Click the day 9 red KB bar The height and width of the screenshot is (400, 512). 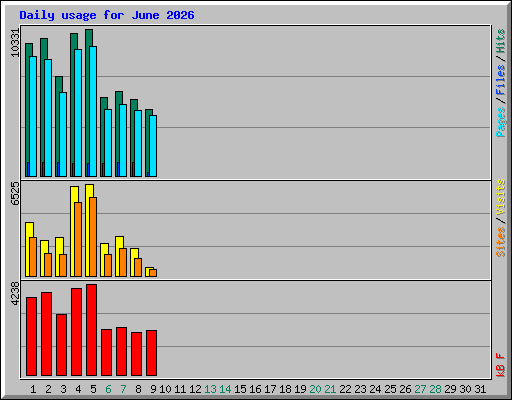coord(152,353)
